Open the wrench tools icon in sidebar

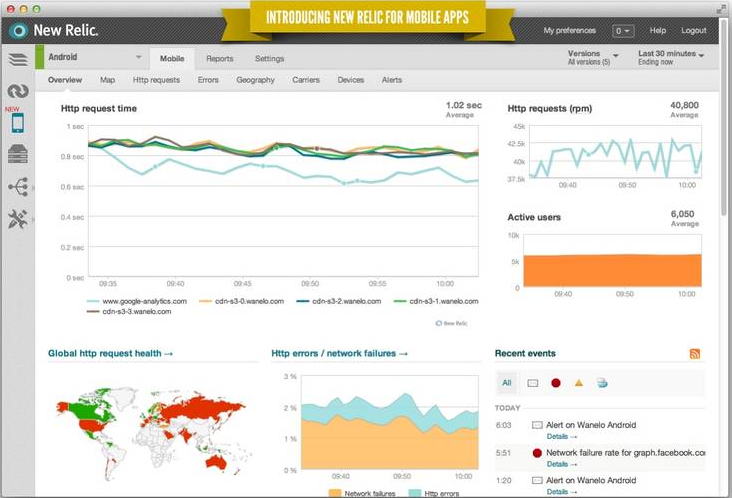coord(18,218)
